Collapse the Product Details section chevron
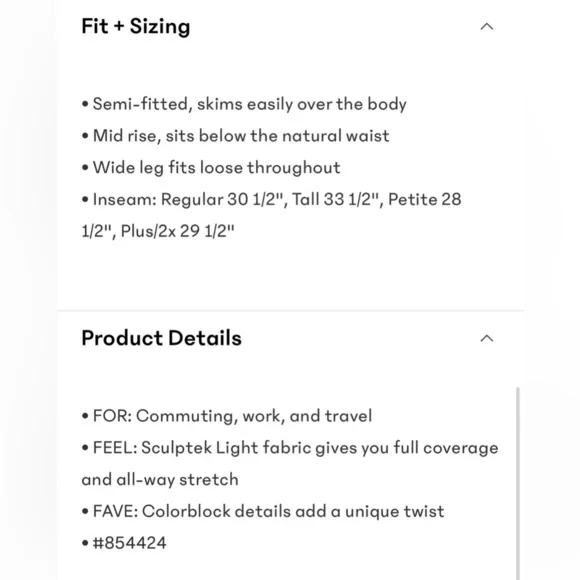 (x=486, y=338)
